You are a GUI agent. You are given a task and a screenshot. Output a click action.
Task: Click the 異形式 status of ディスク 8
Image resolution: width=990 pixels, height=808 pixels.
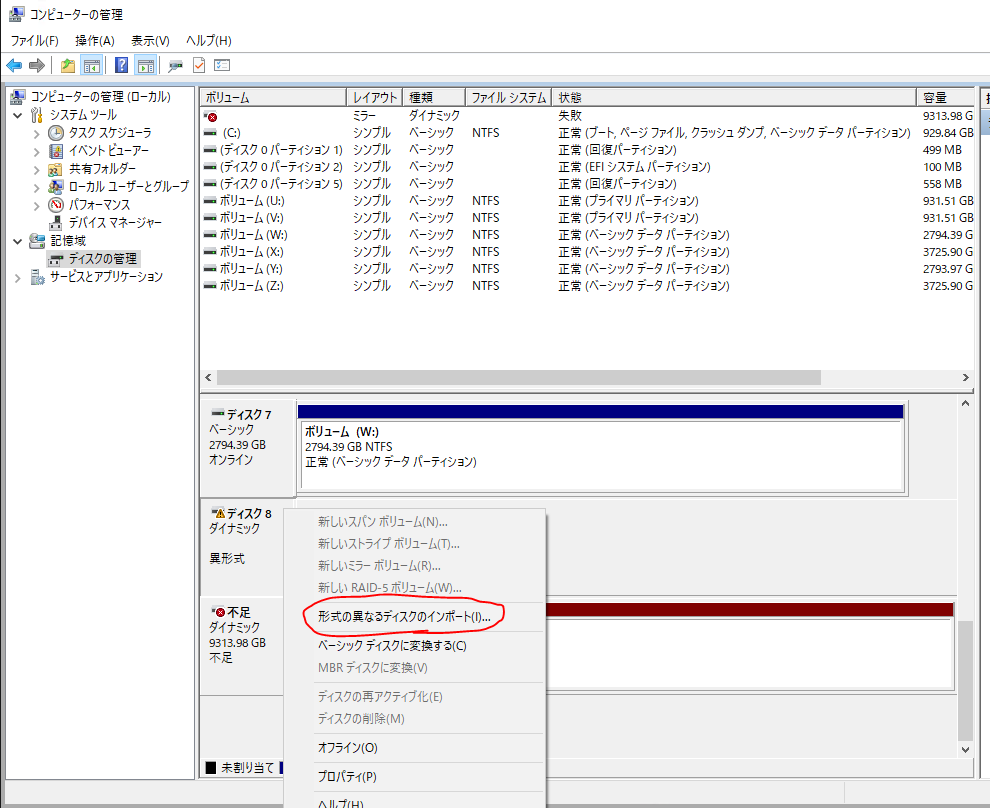pyautogui.click(x=227, y=559)
